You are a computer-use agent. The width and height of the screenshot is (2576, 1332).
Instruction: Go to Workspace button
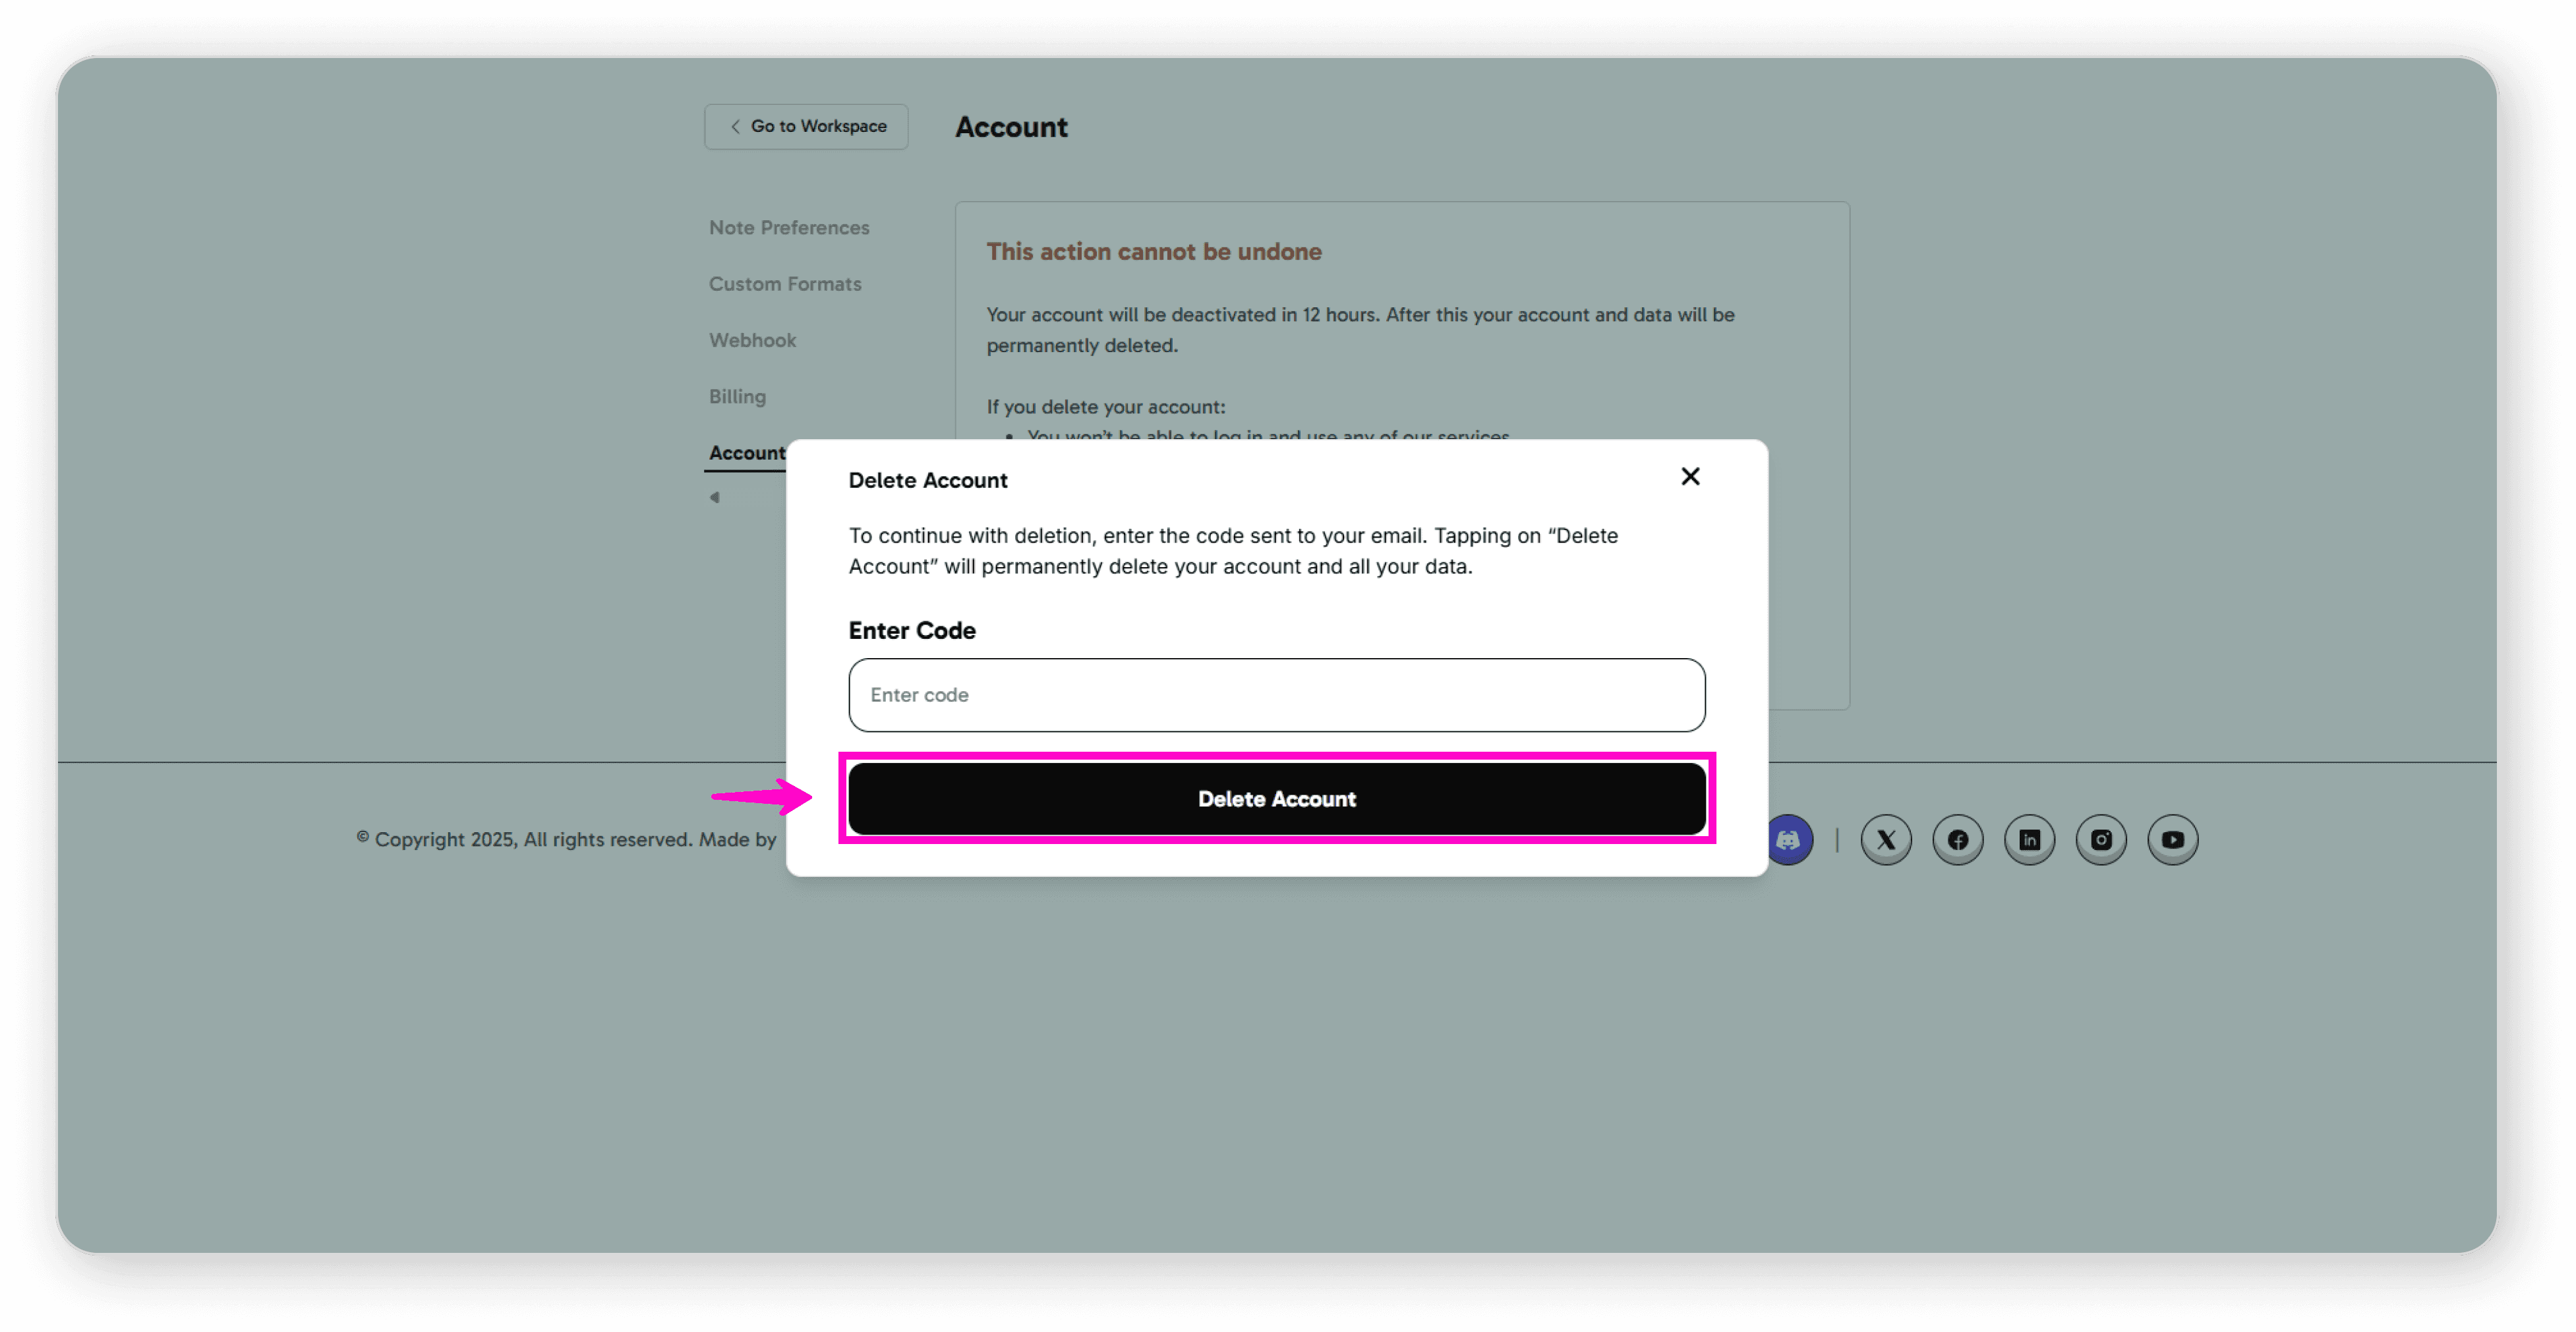point(806,127)
